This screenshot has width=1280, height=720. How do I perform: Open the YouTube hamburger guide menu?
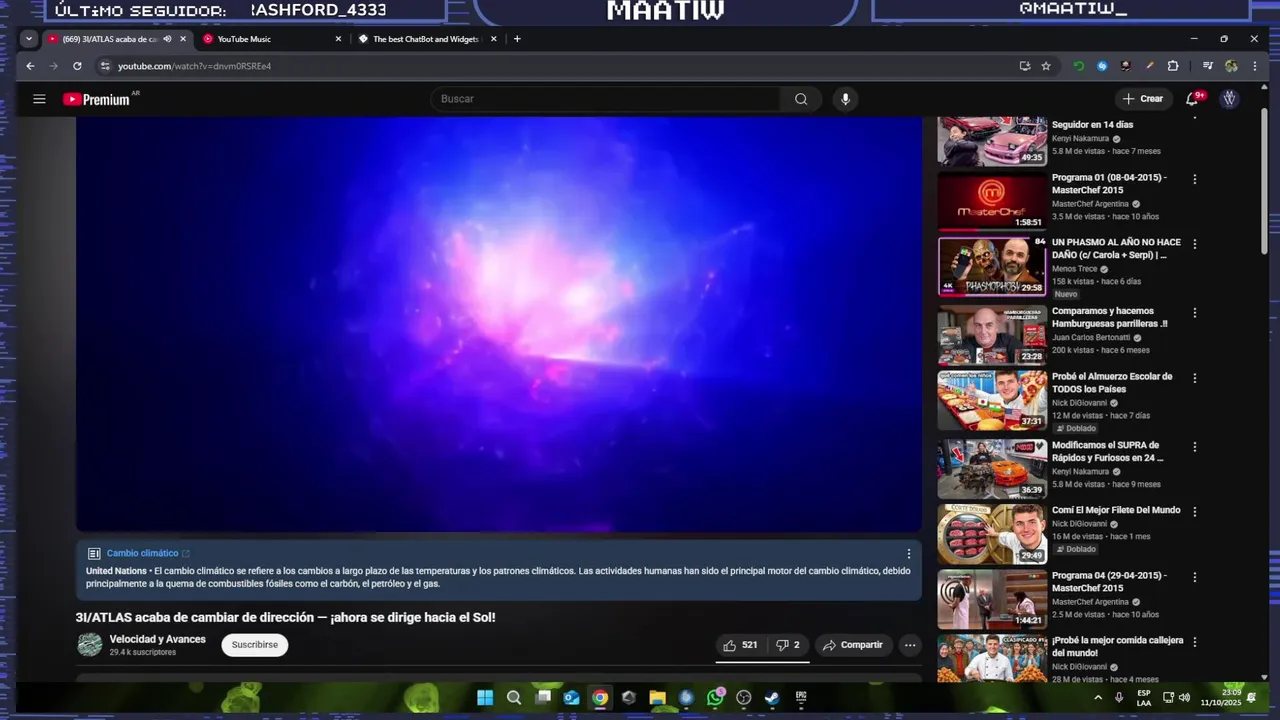click(39, 99)
